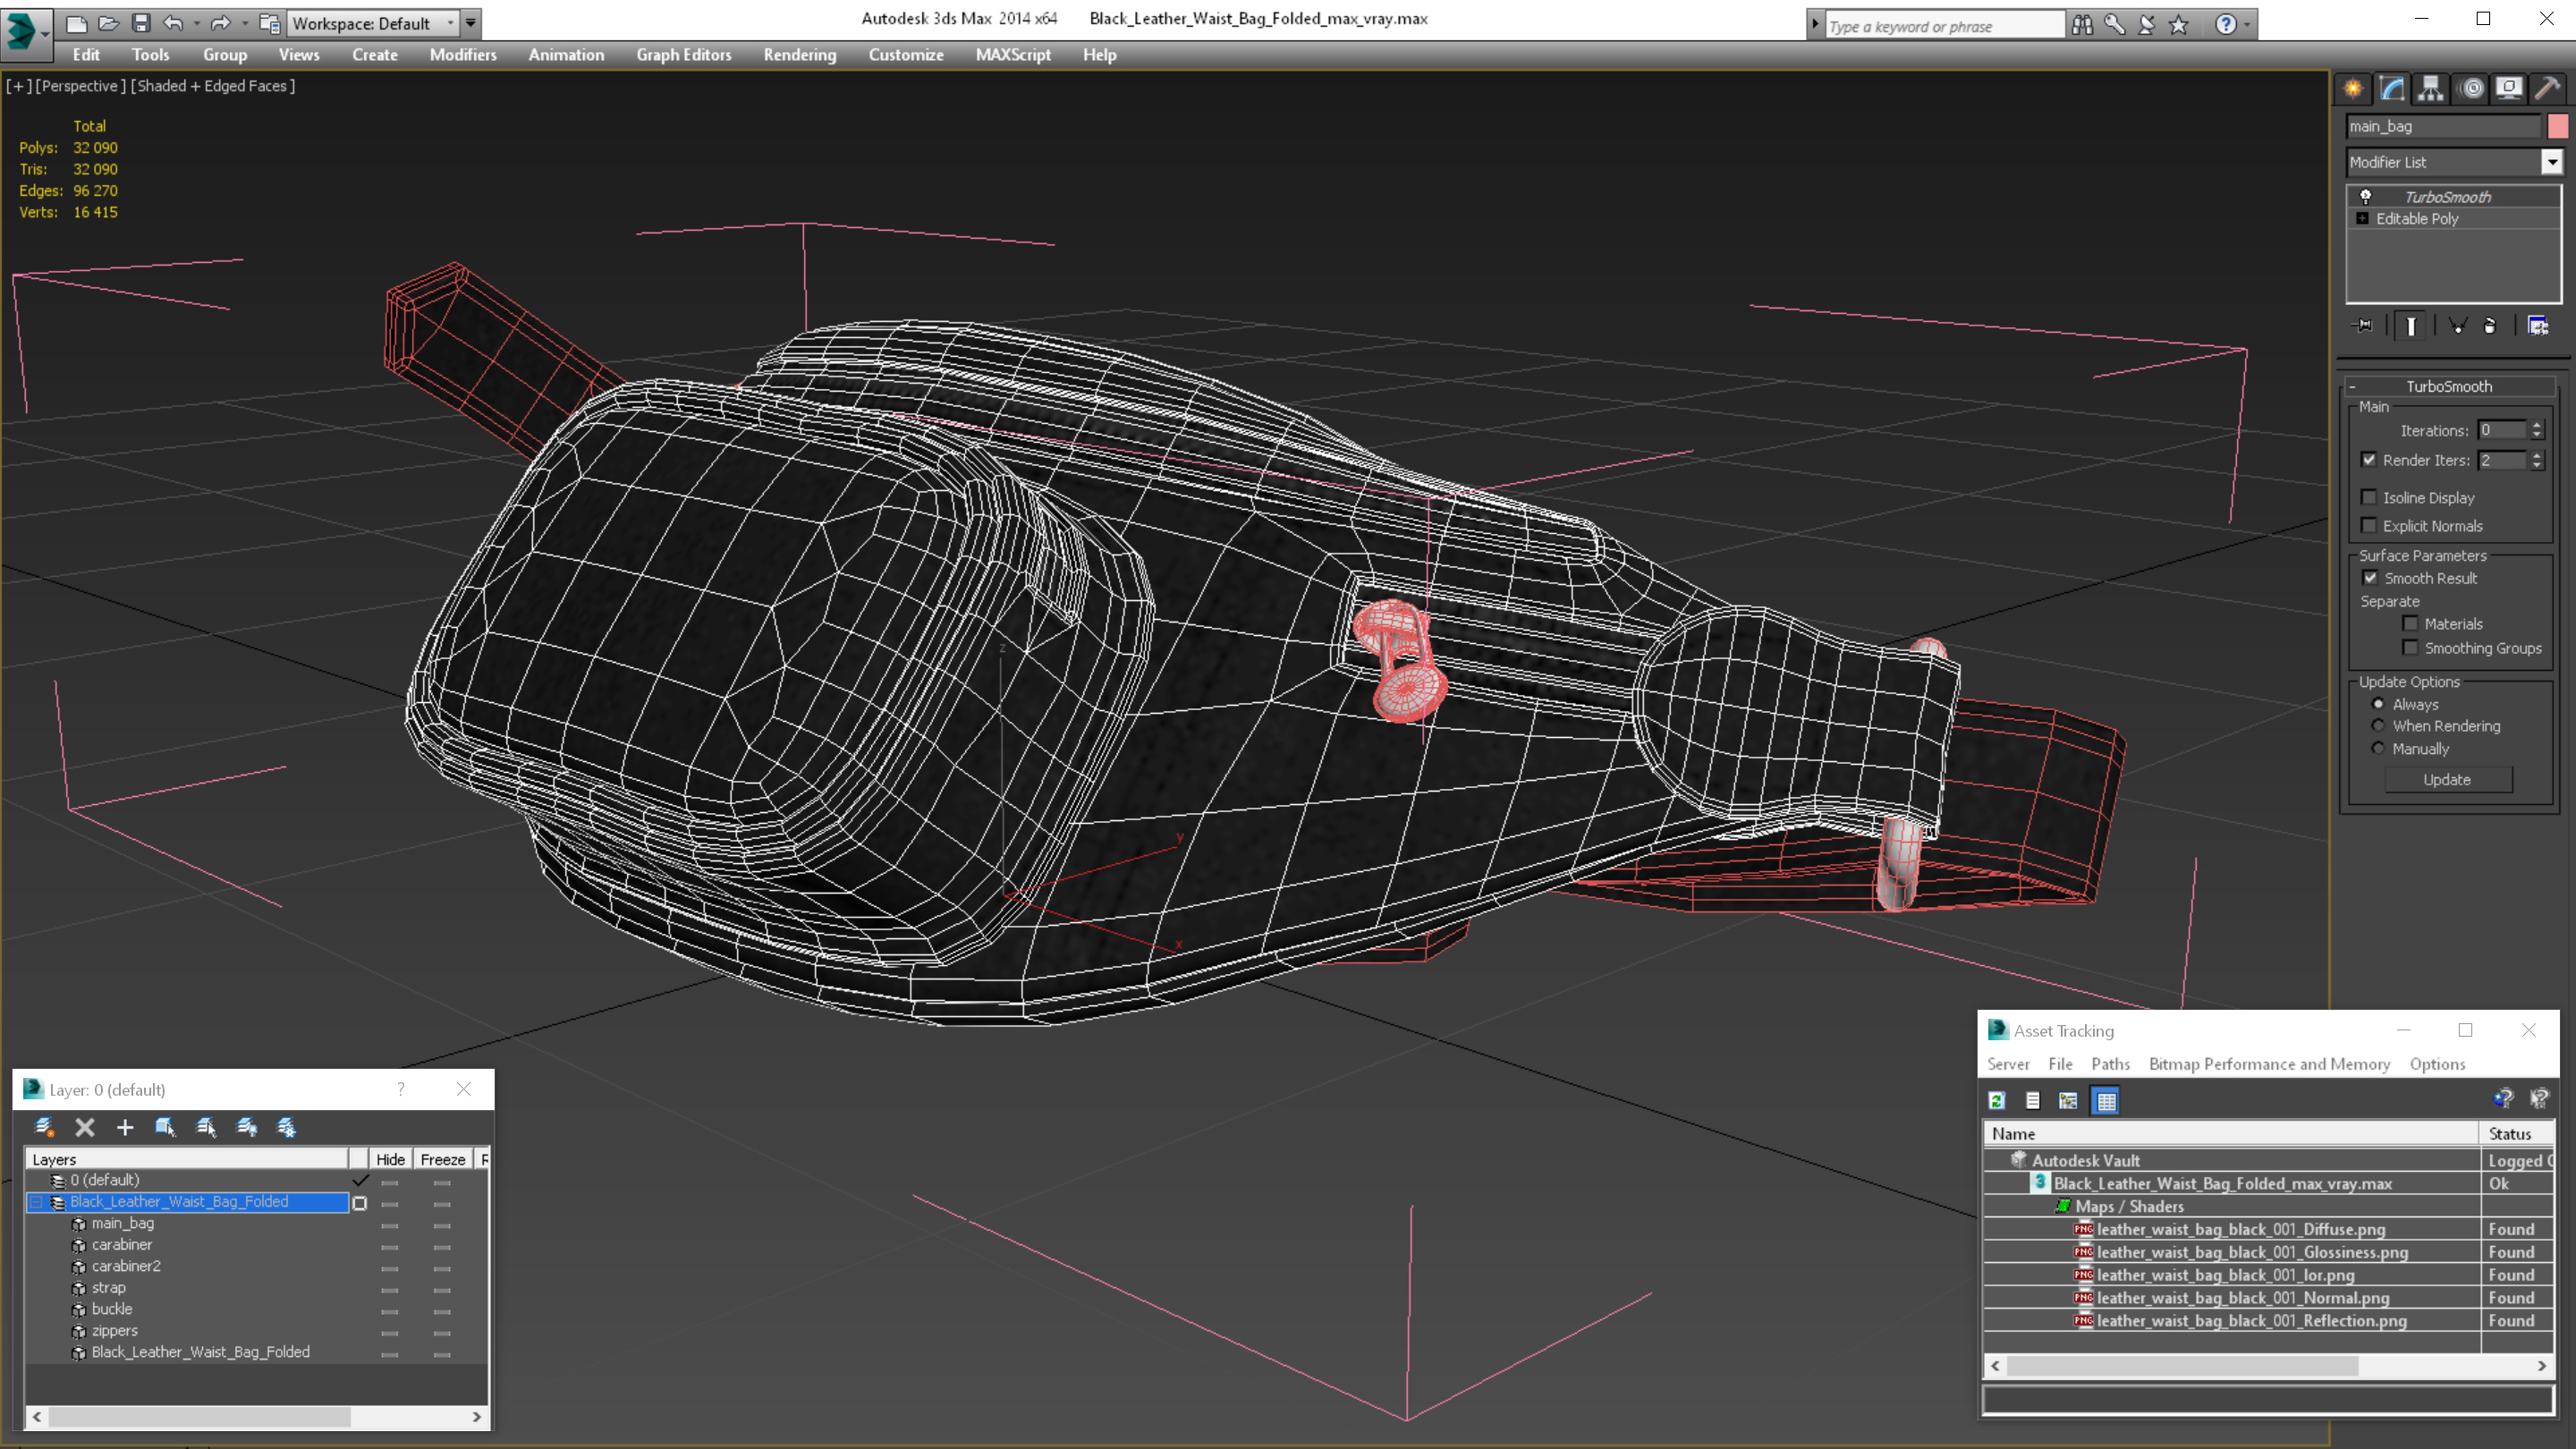Select the Manually update option
2576x1449 pixels.
tap(2379, 749)
